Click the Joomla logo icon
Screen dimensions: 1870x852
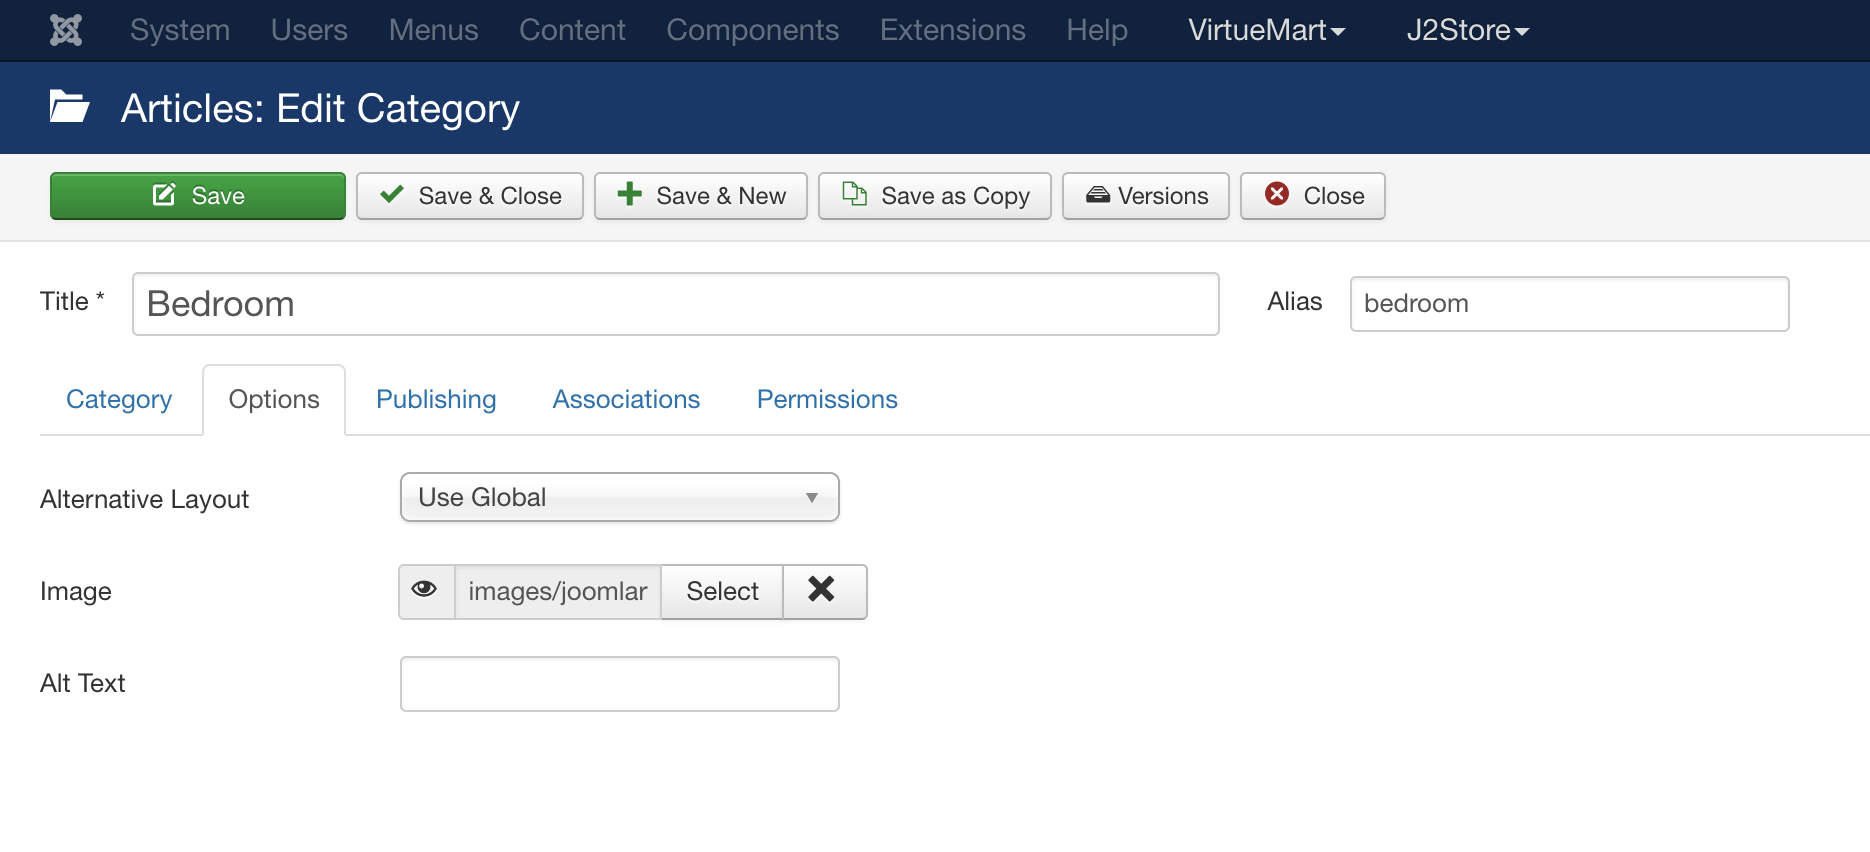[66, 30]
